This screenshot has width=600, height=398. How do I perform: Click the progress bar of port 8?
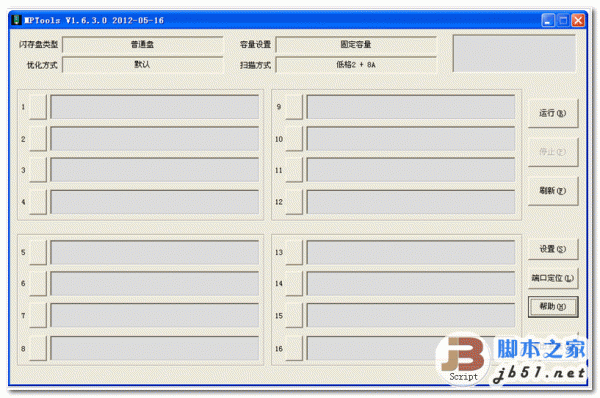pyautogui.click(x=155, y=348)
